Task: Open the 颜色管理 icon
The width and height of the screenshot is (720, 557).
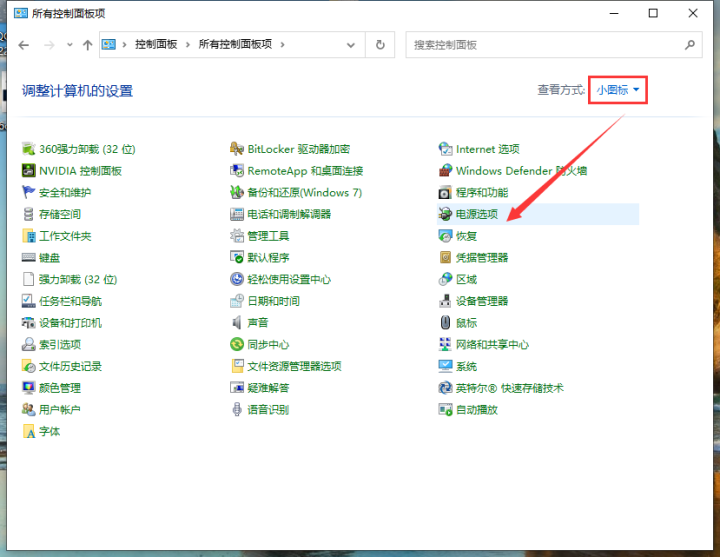Action: coord(28,388)
